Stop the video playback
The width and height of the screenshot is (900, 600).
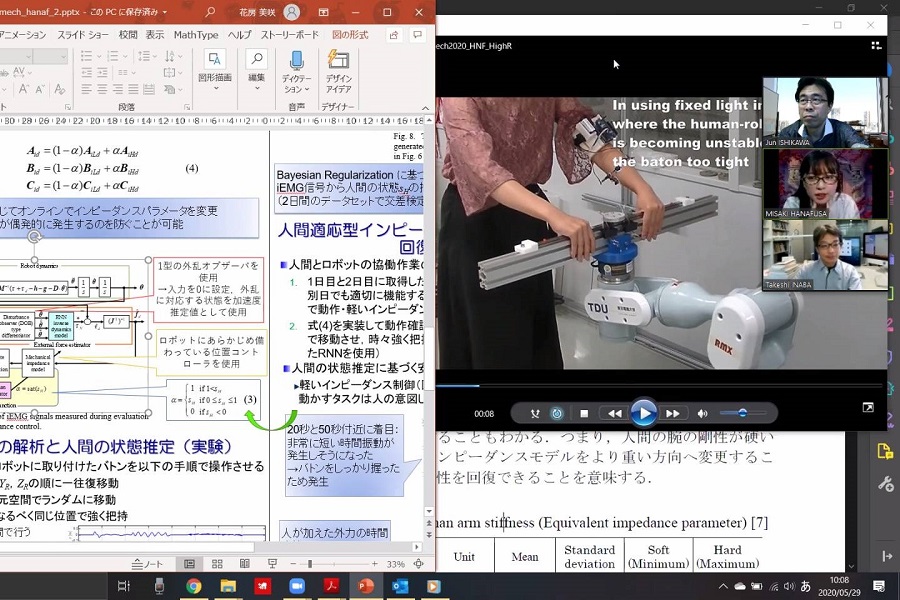coord(584,413)
